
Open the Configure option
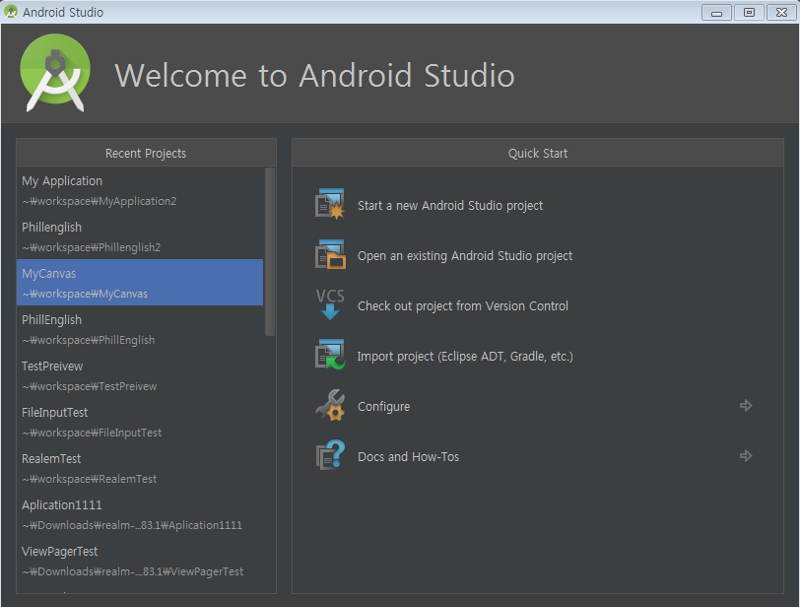tap(384, 407)
